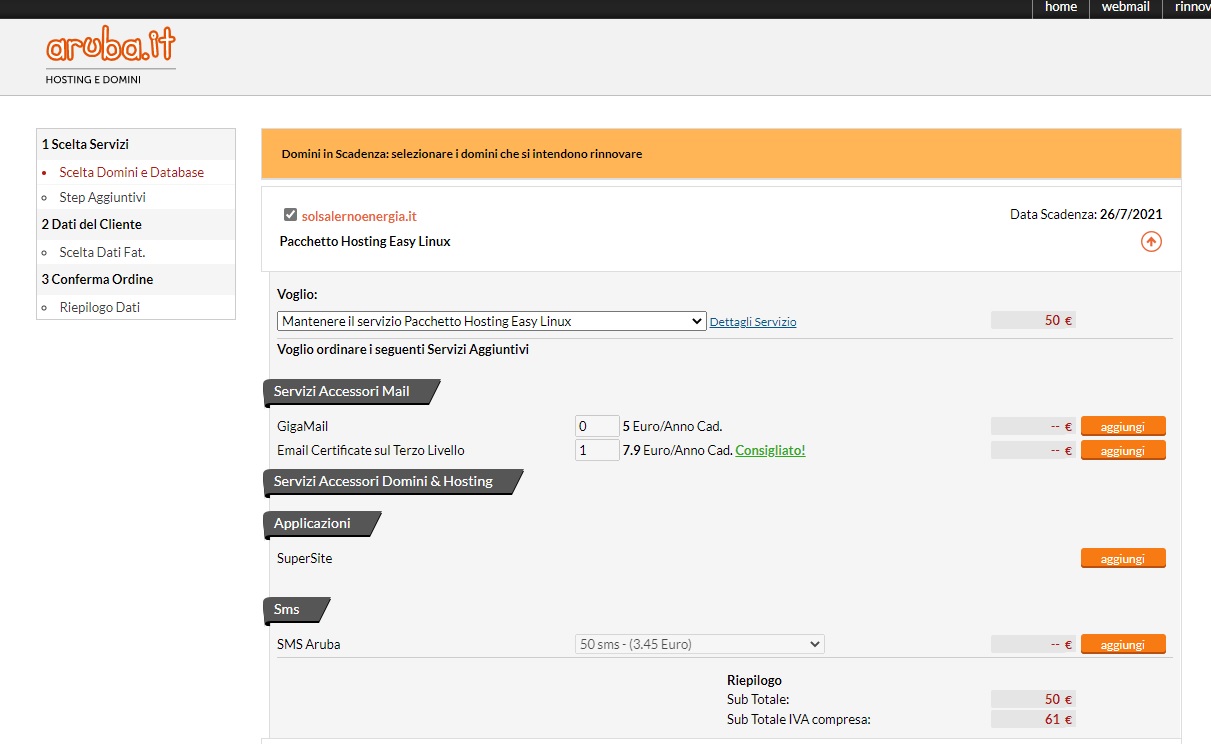Toggle the solsalernoenergia.it domain checkbox
This screenshot has height=744, width=1211.
(x=290, y=215)
